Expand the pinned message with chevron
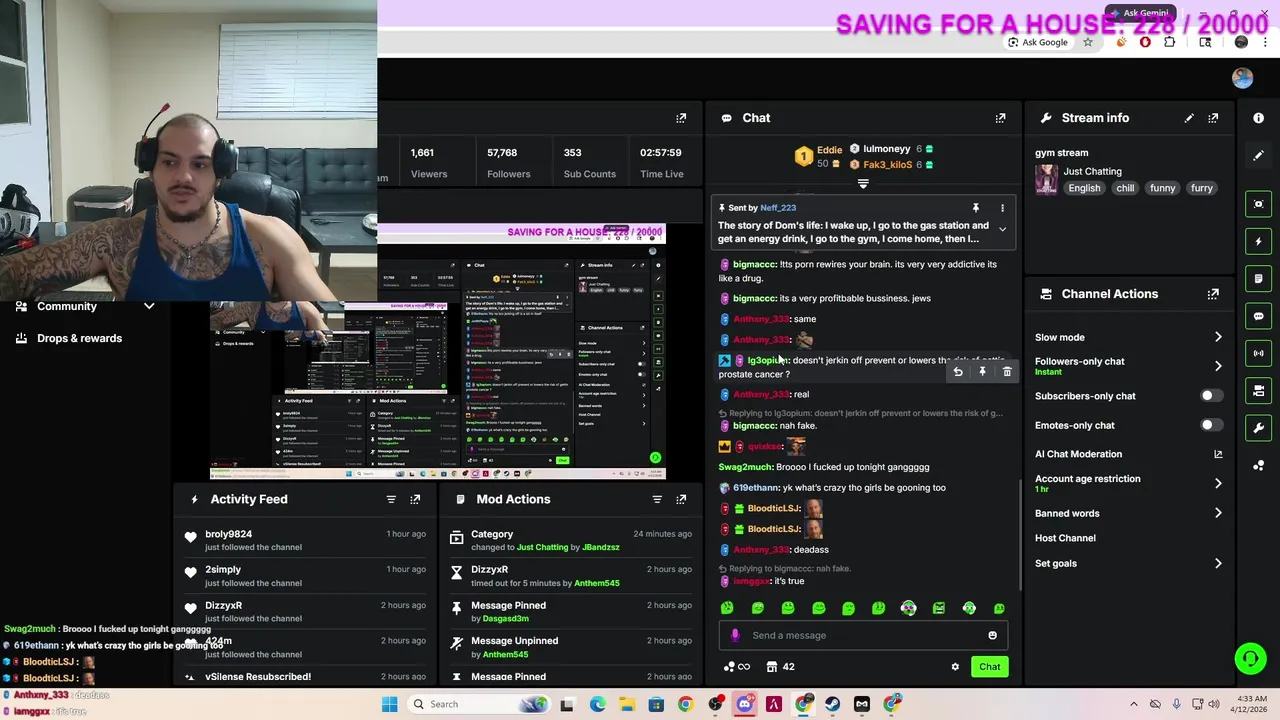The width and height of the screenshot is (1280, 720). [x=1002, y=229]
